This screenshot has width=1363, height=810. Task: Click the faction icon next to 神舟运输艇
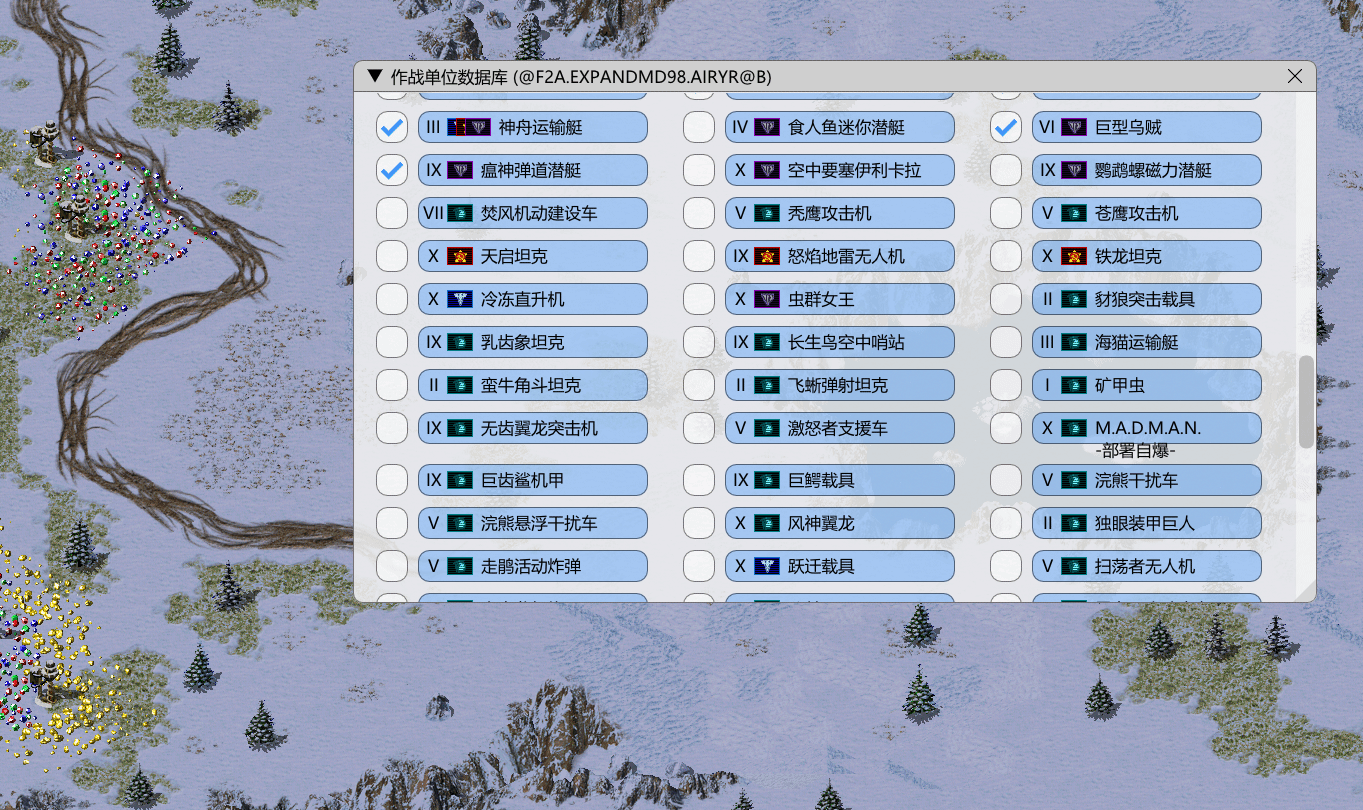coord(468,127)
